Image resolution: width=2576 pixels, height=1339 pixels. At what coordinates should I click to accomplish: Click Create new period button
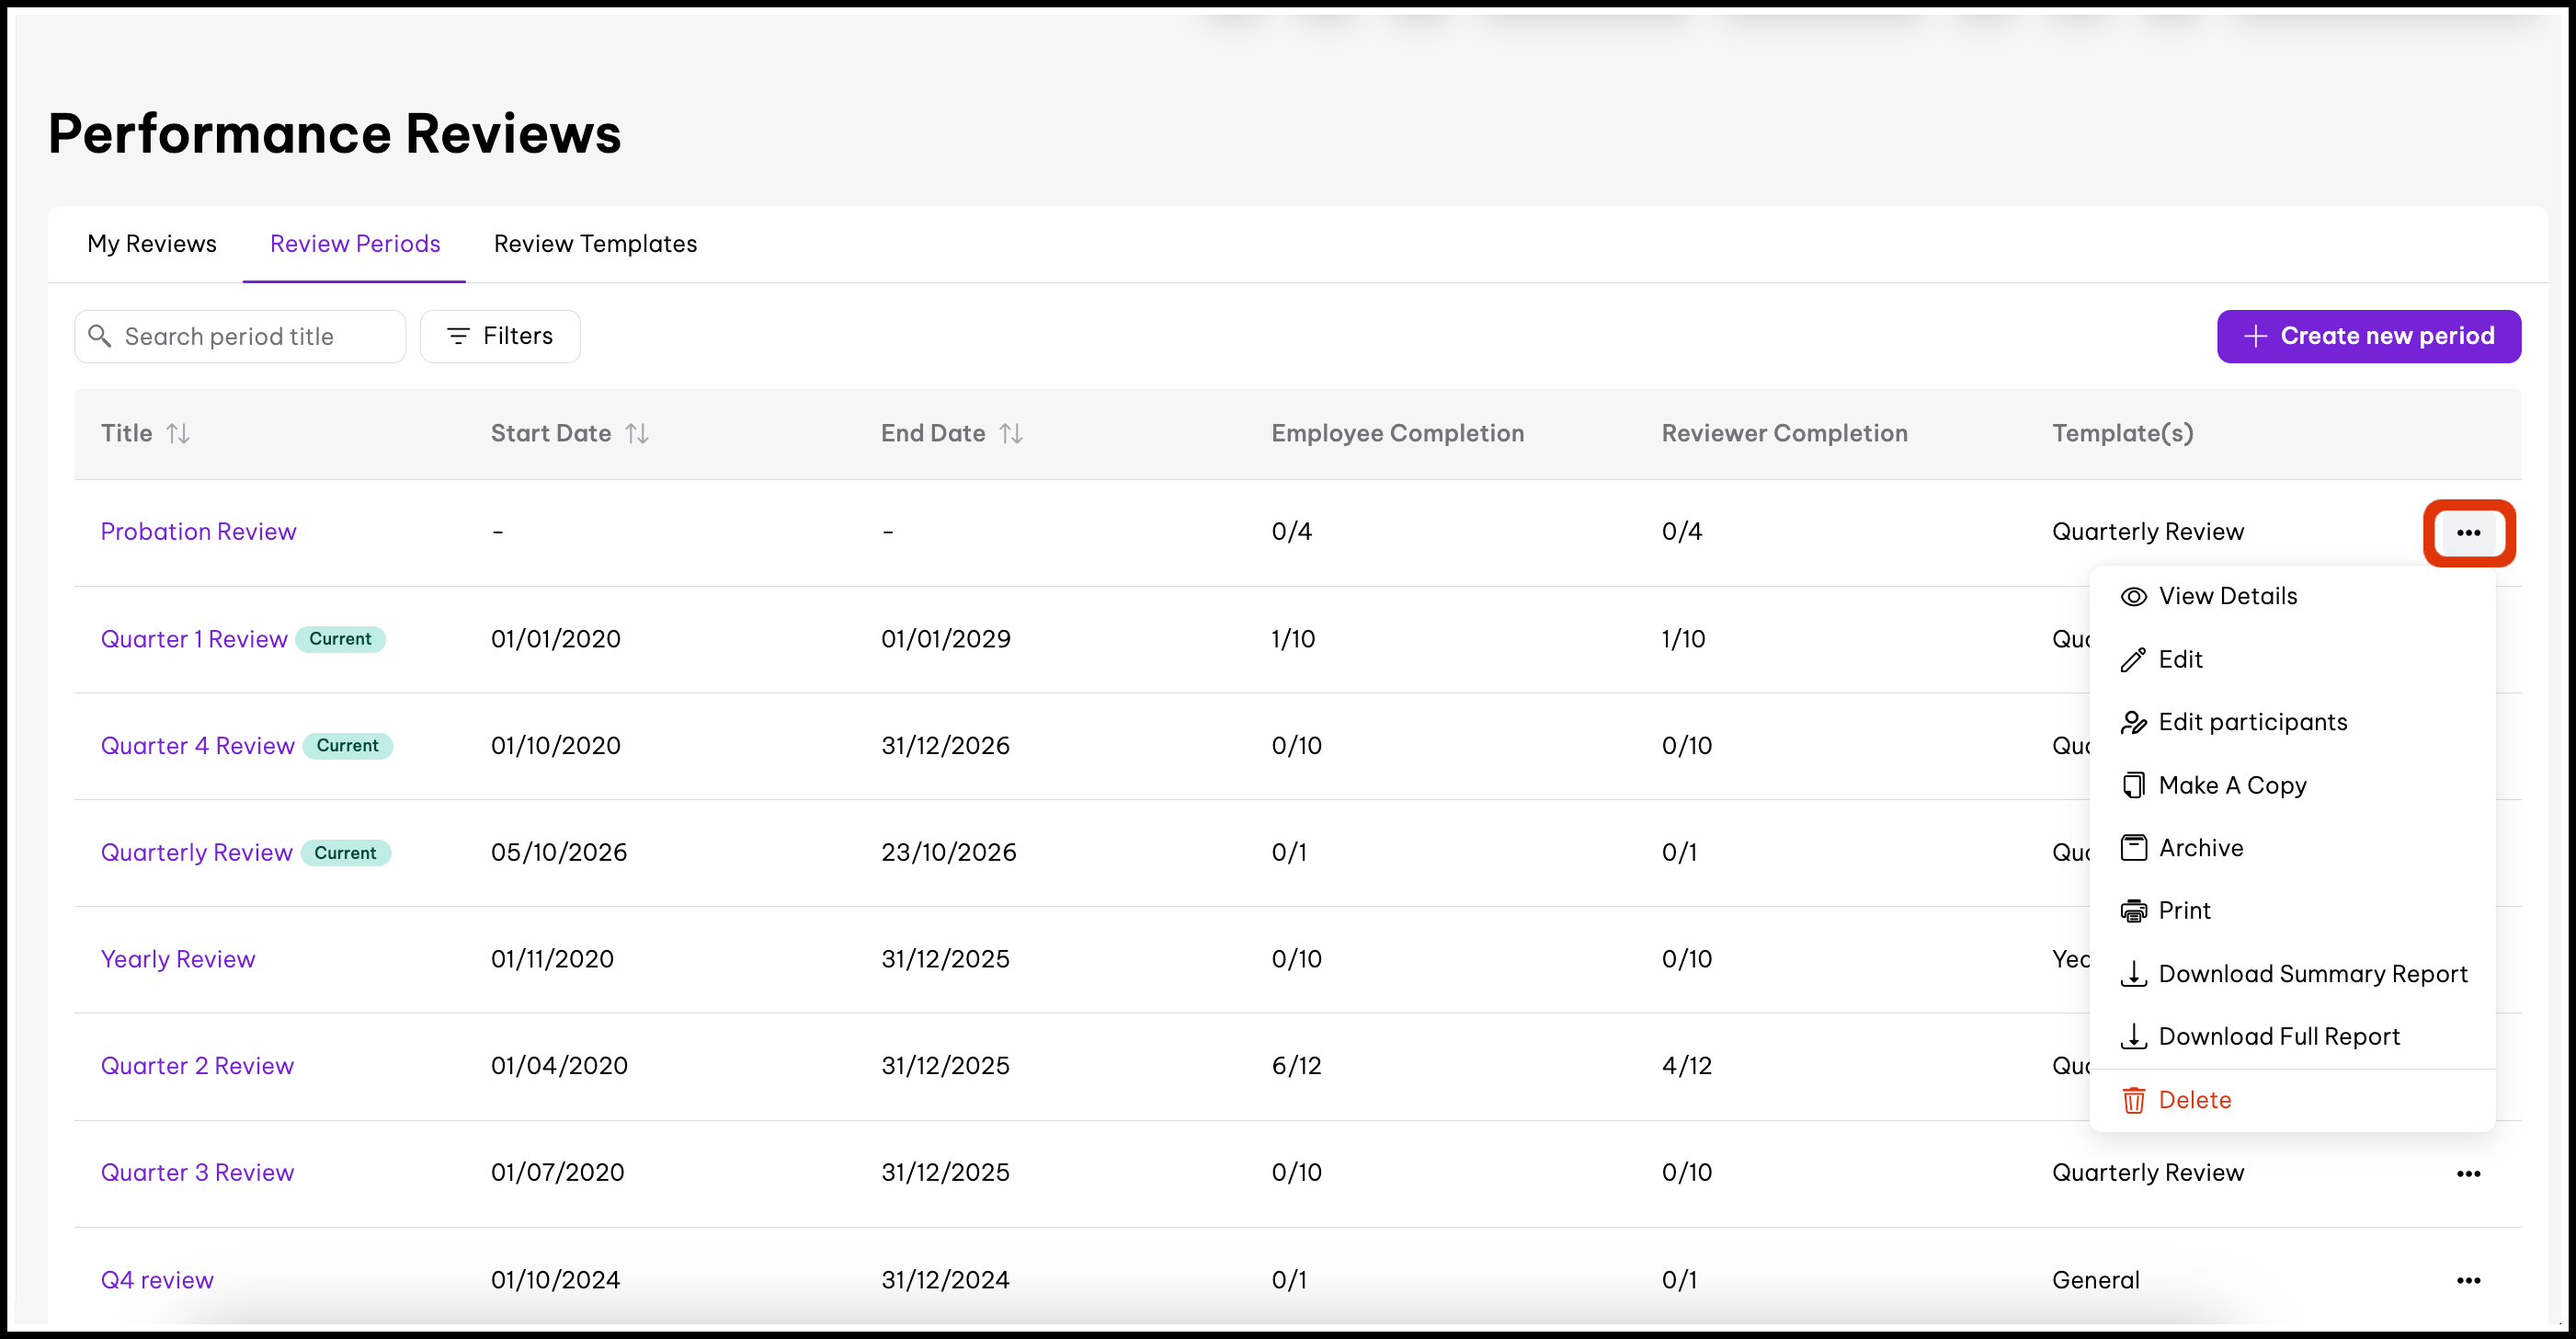pyautogui.click(x=2368, y=336)
